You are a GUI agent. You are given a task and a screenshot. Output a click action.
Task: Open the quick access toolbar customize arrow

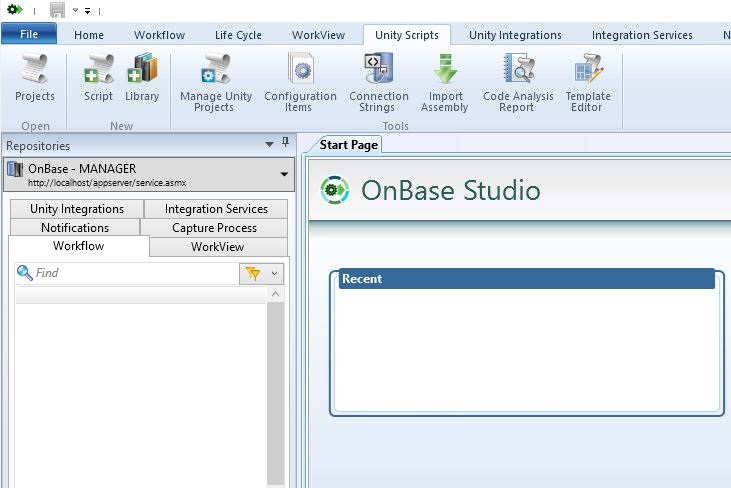(x=87, y=10)
